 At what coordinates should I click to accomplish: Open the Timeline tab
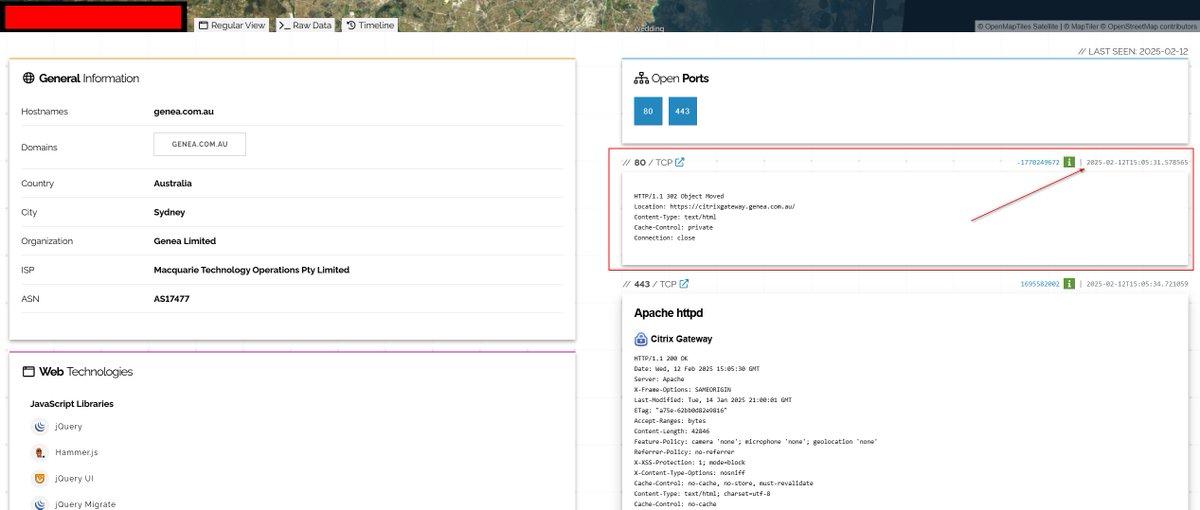point(370,25)
